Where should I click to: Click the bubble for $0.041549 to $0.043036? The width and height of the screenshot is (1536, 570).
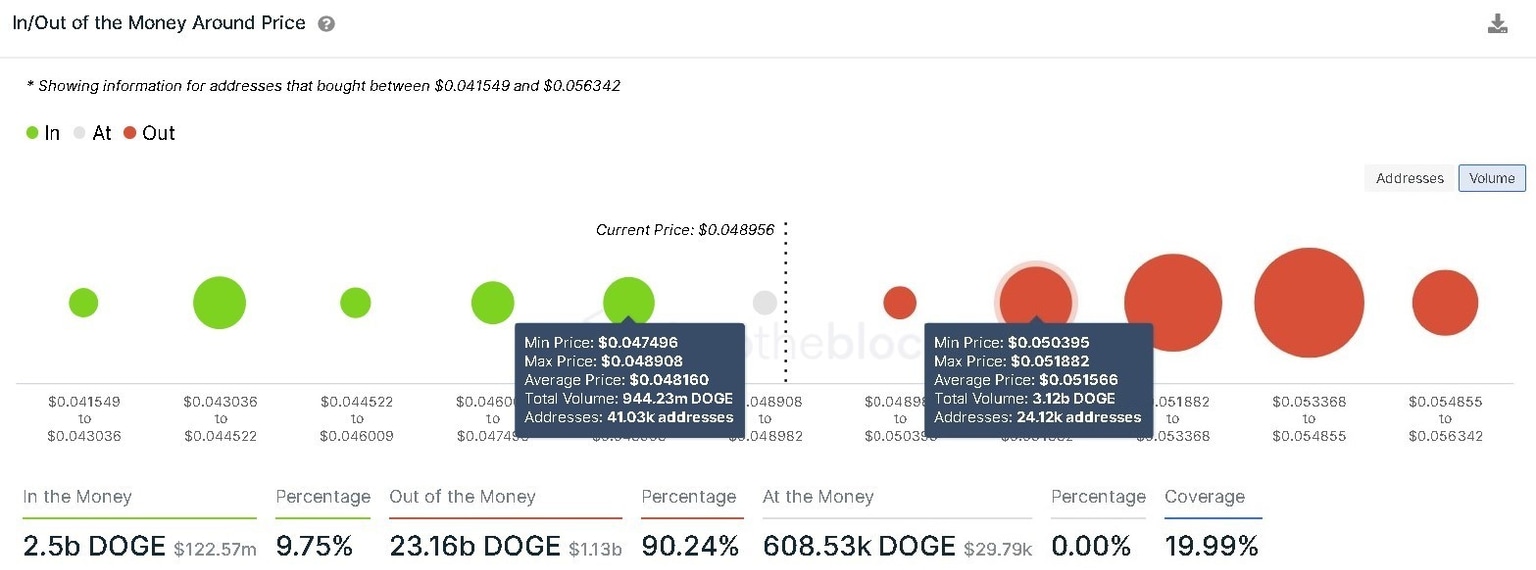84,302
